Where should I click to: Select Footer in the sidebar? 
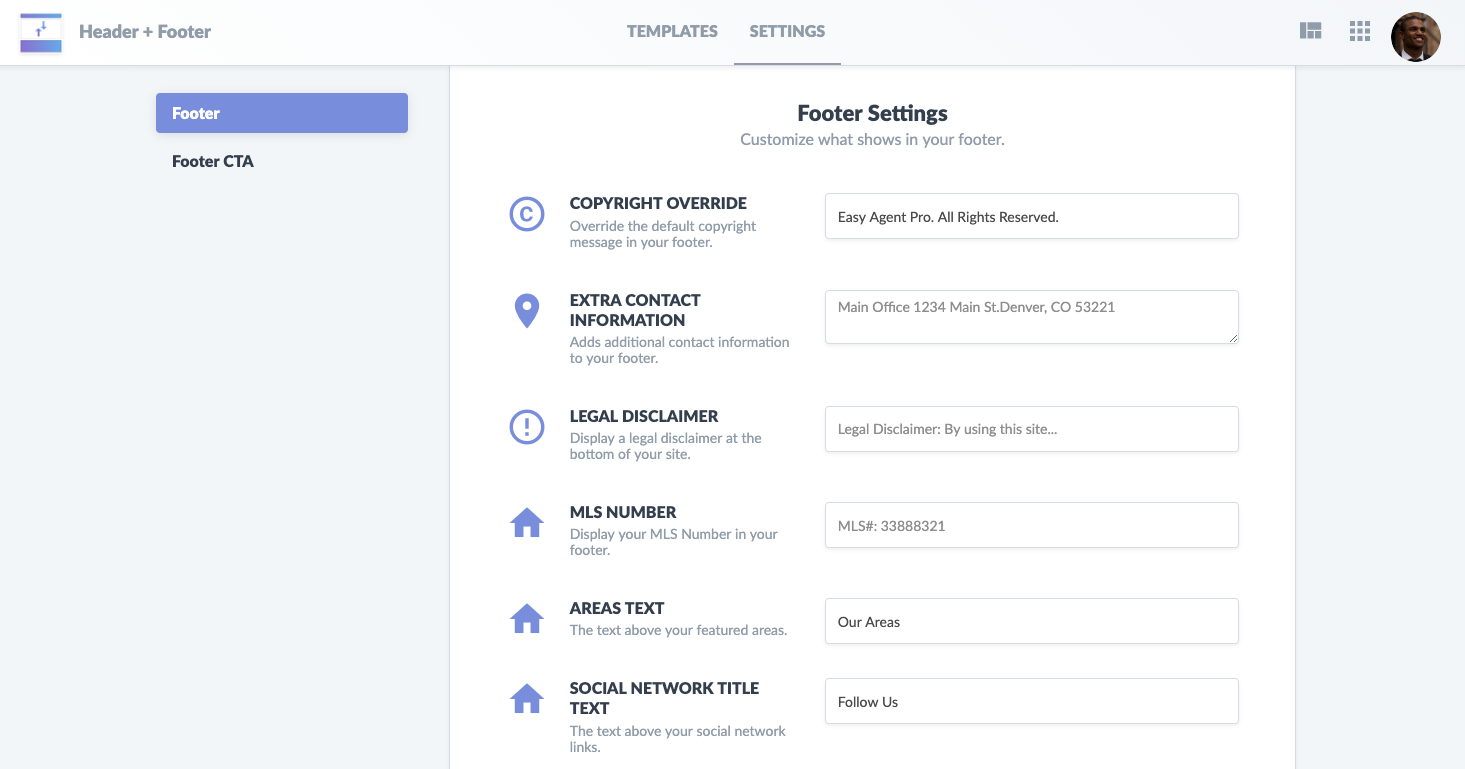point(282,113)
